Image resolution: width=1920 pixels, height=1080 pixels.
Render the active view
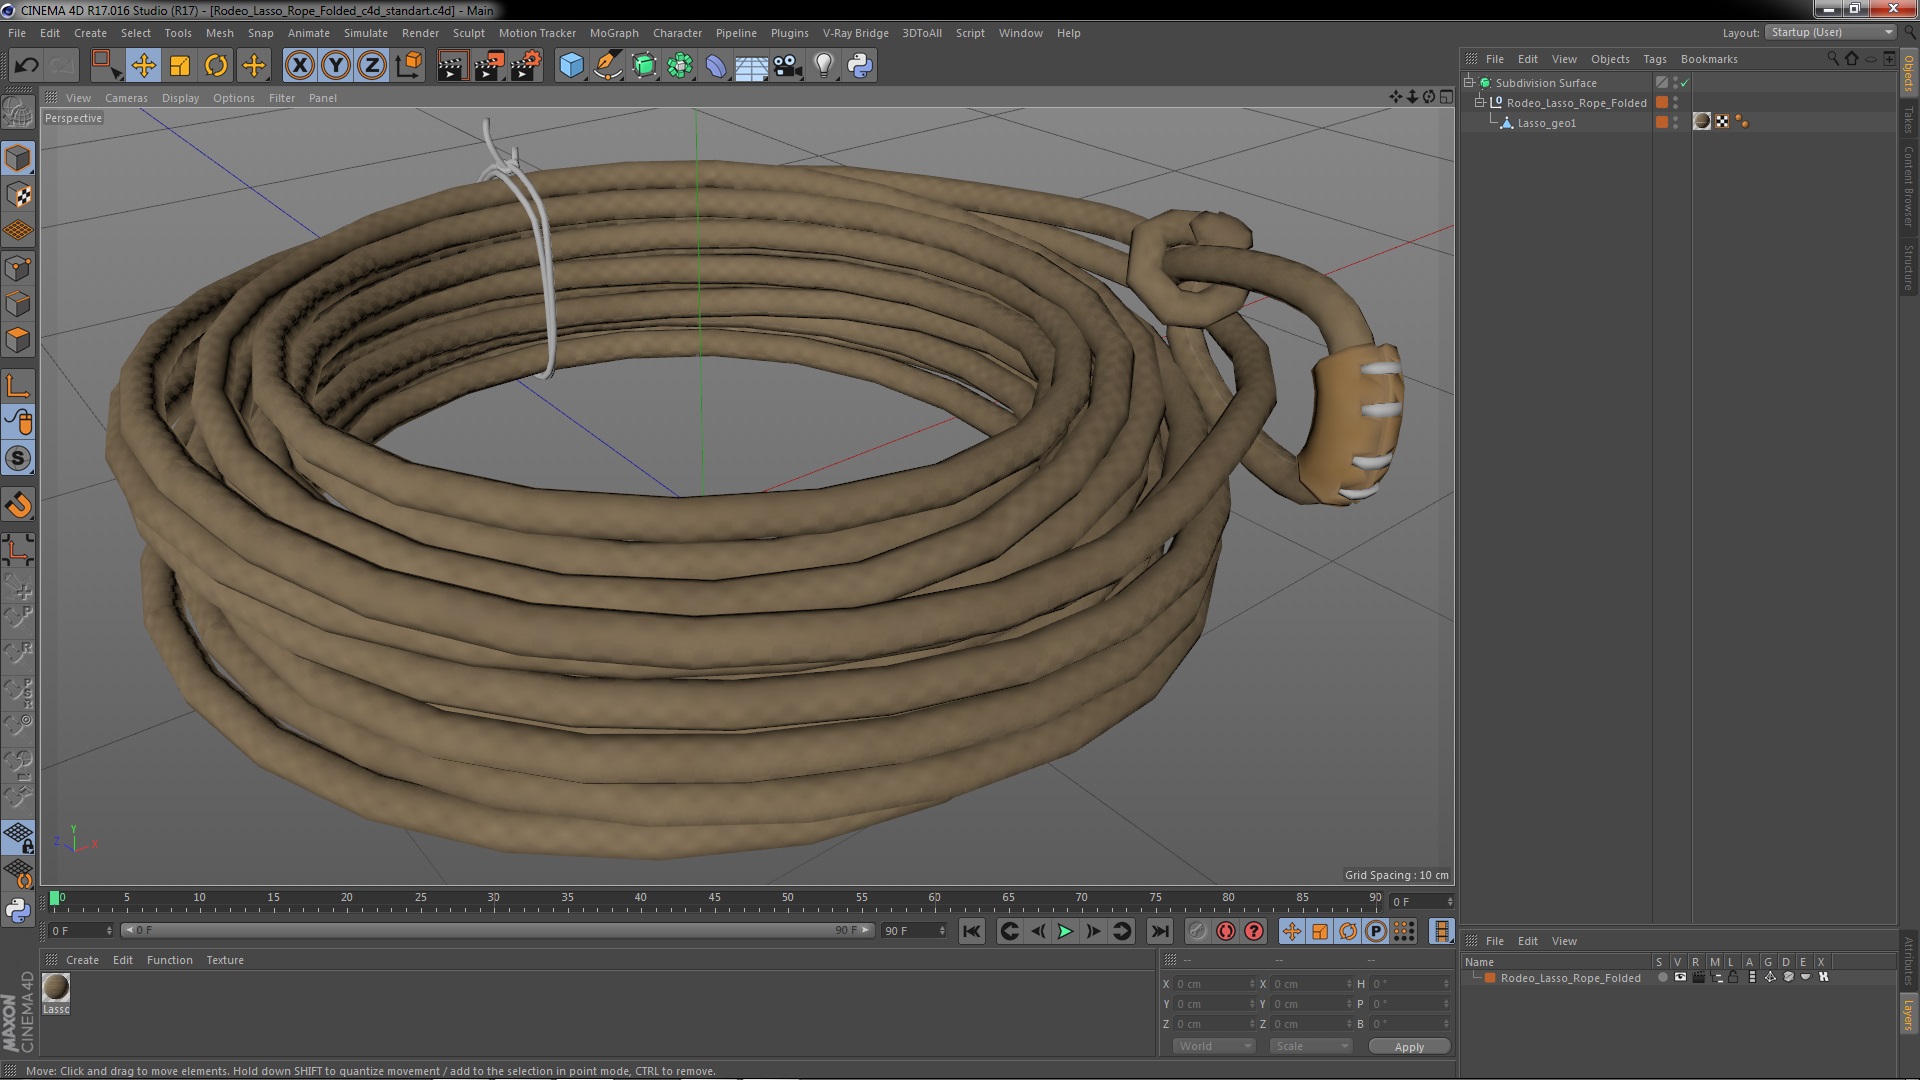452,66
